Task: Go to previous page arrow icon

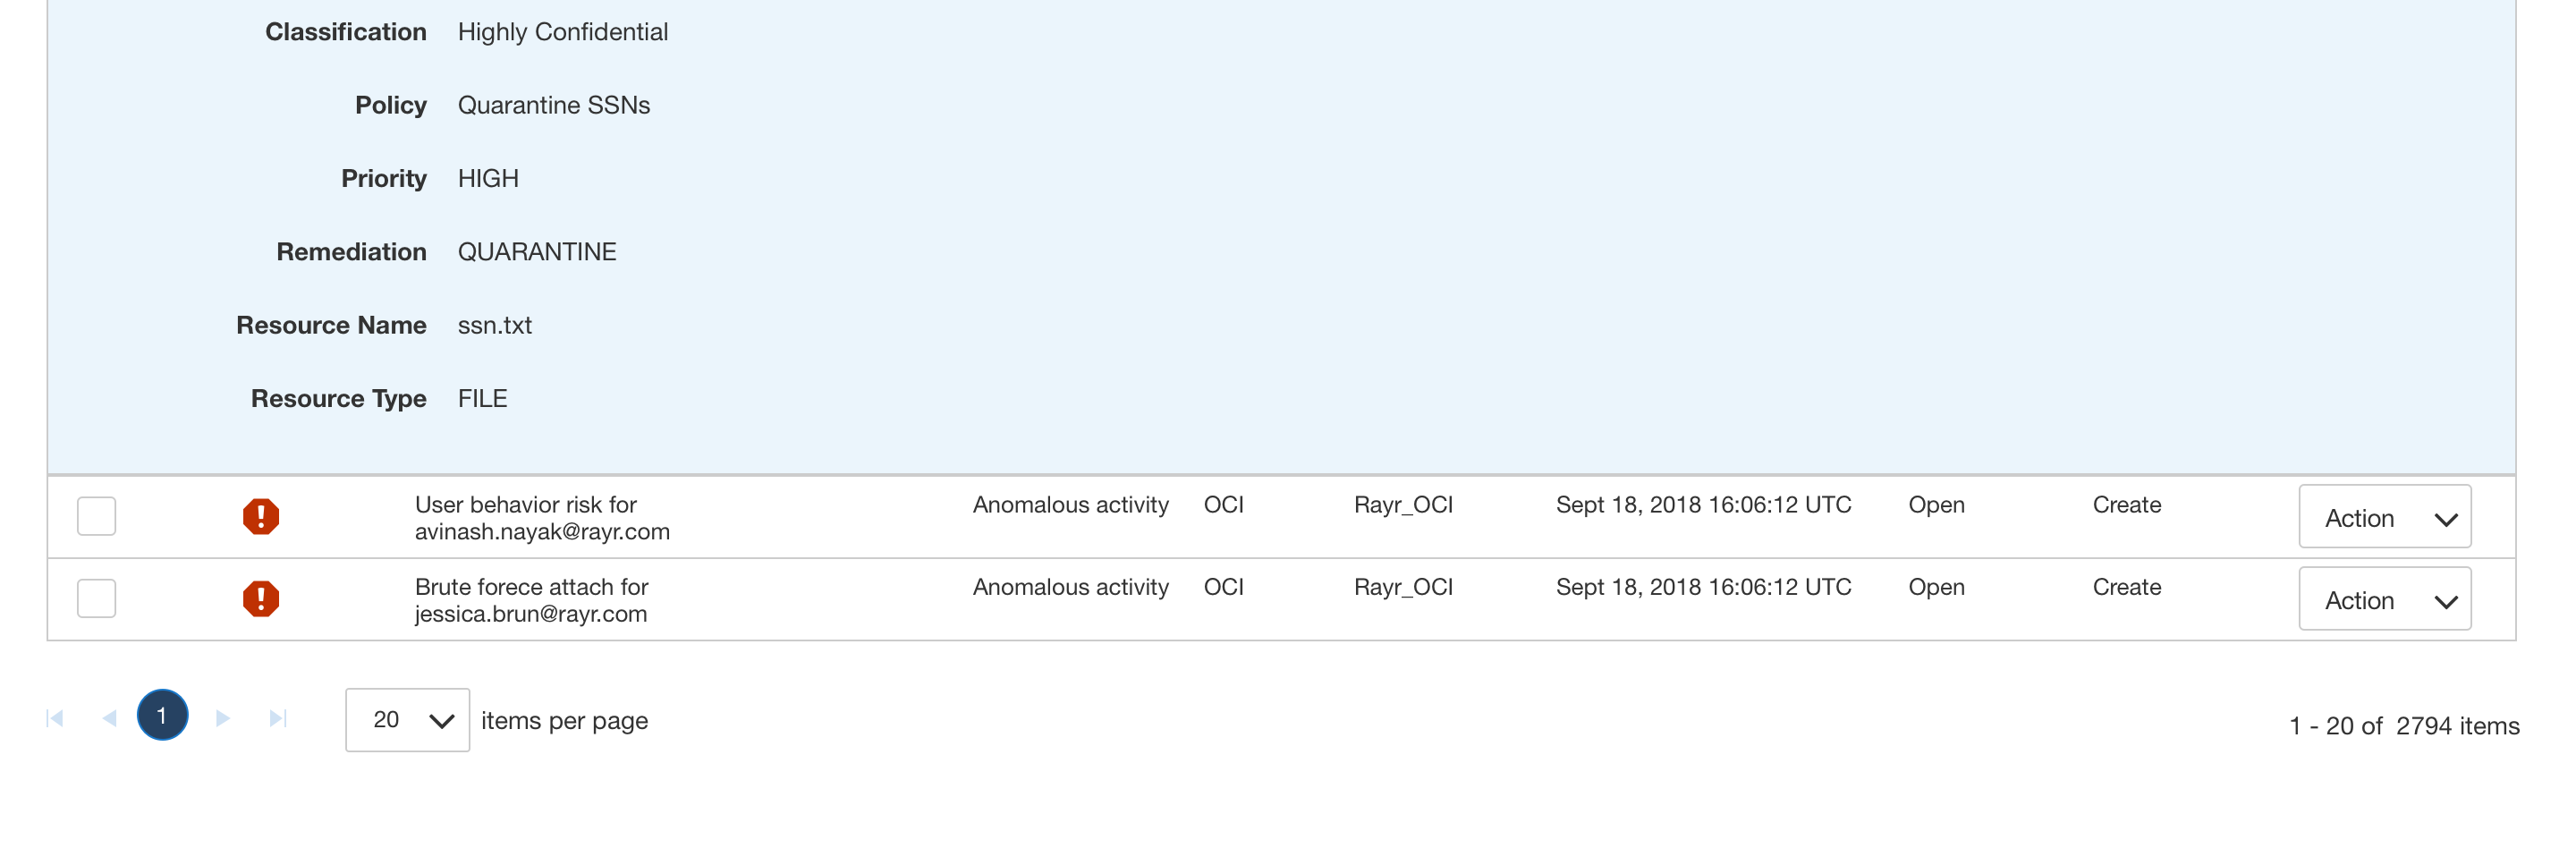Action: point(109,717)
